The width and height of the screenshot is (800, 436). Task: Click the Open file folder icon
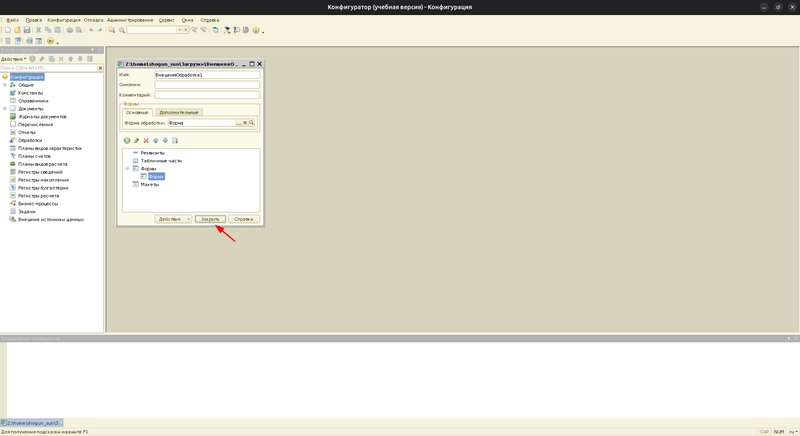tap(17, 30)
